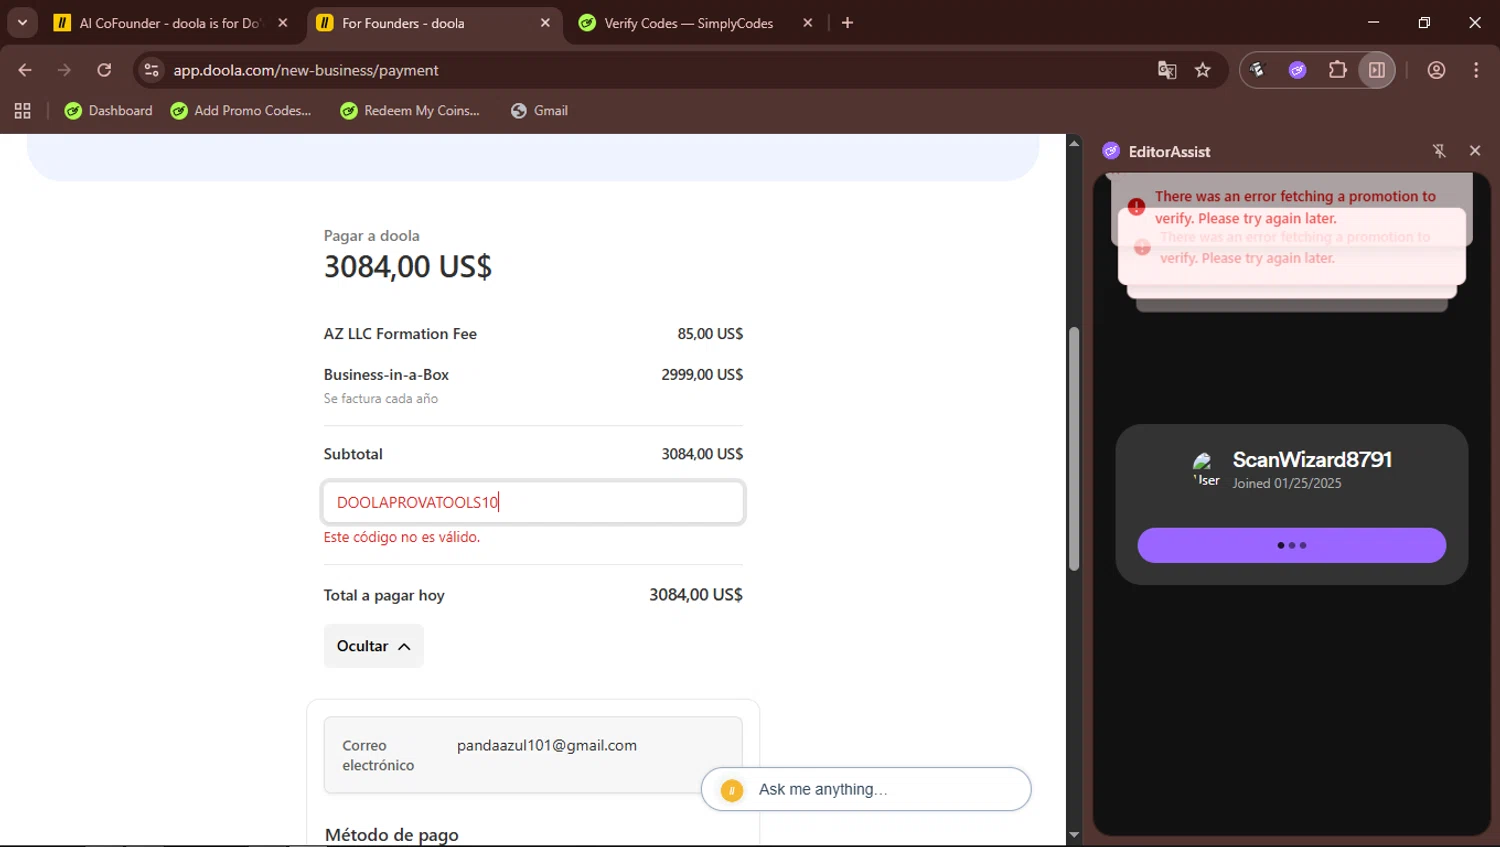Click the address bar URL
The image size is (1500, 847).
[306, 70]
